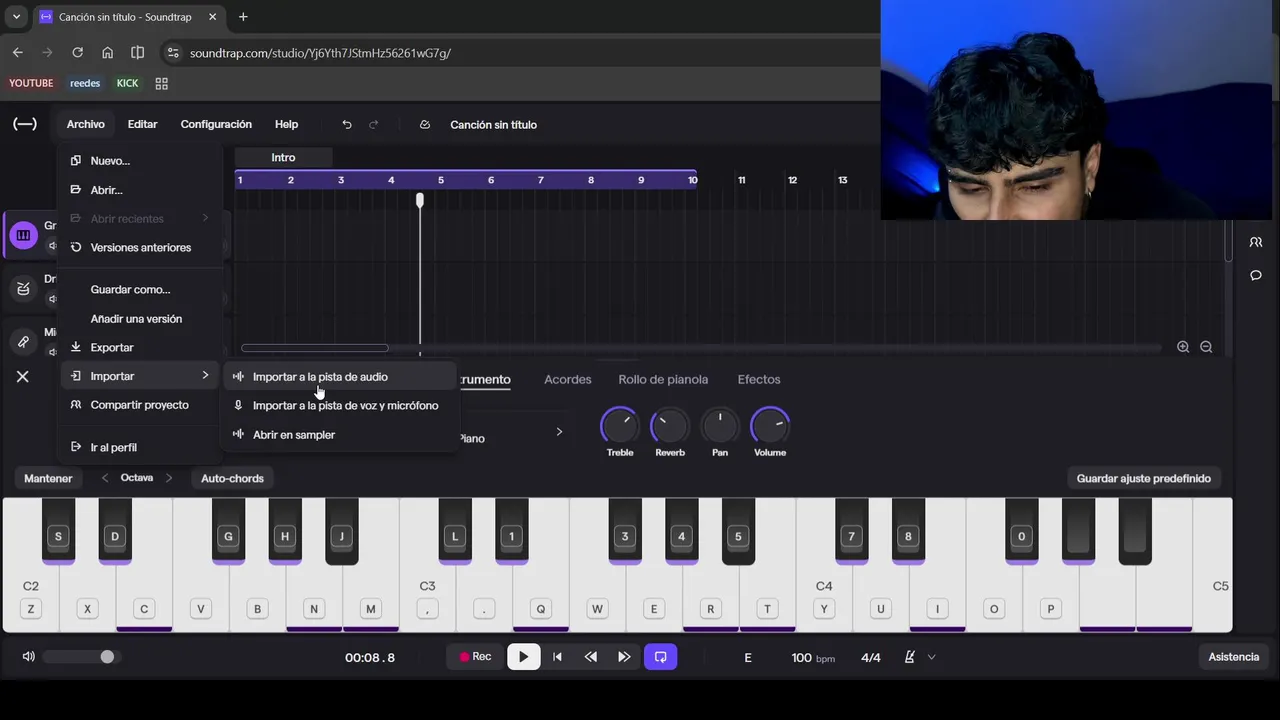Select Guardar como
1280x720 pixels.
click(x=140, y=290)
